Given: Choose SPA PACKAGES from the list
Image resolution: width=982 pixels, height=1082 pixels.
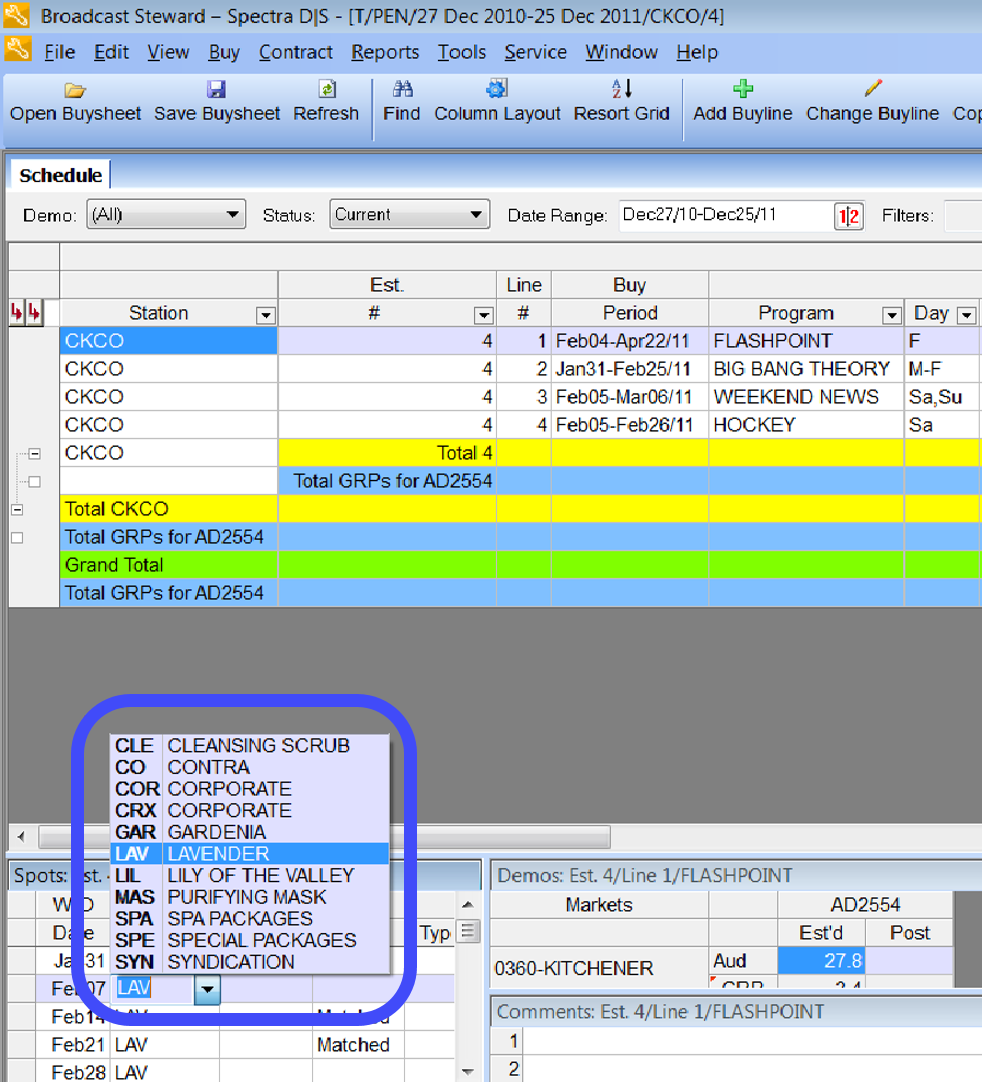Looking at the screenshot, I should pyautogui.click(x=250, y=918).
